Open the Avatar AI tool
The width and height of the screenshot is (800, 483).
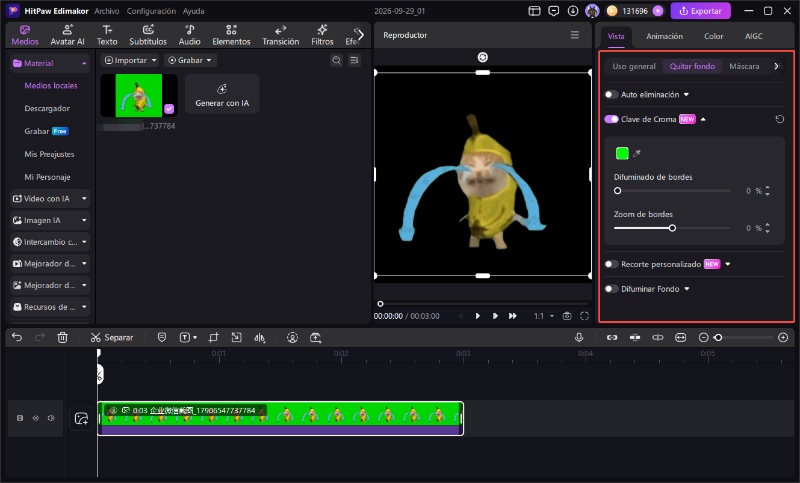tap(67, 35)
